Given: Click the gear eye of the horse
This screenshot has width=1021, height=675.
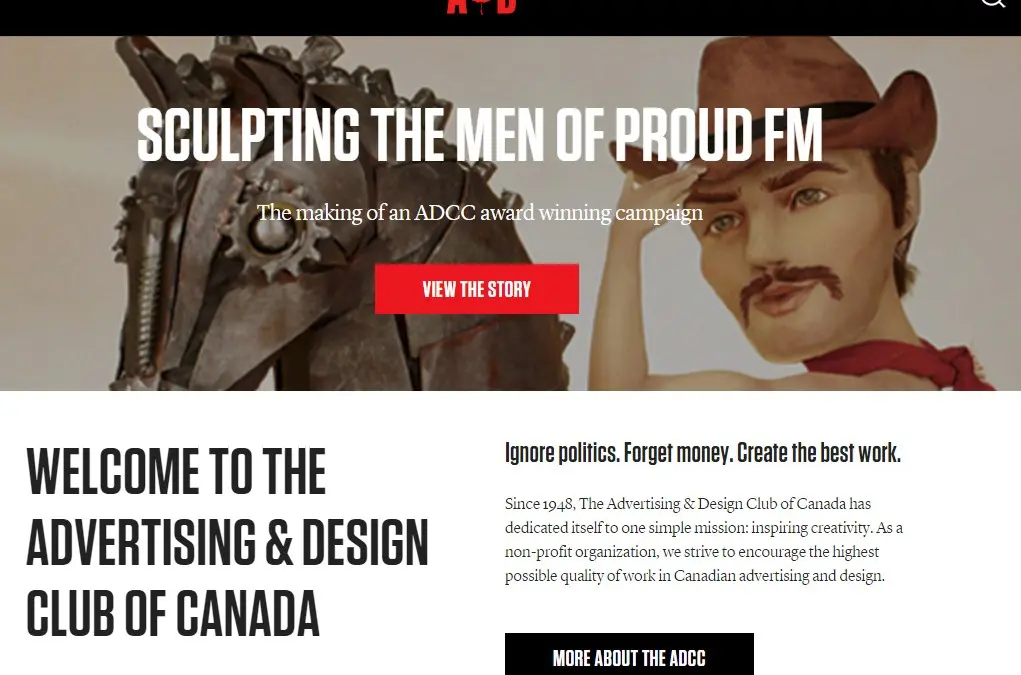Looking at the screenshot, I should (x=270, y=229).
